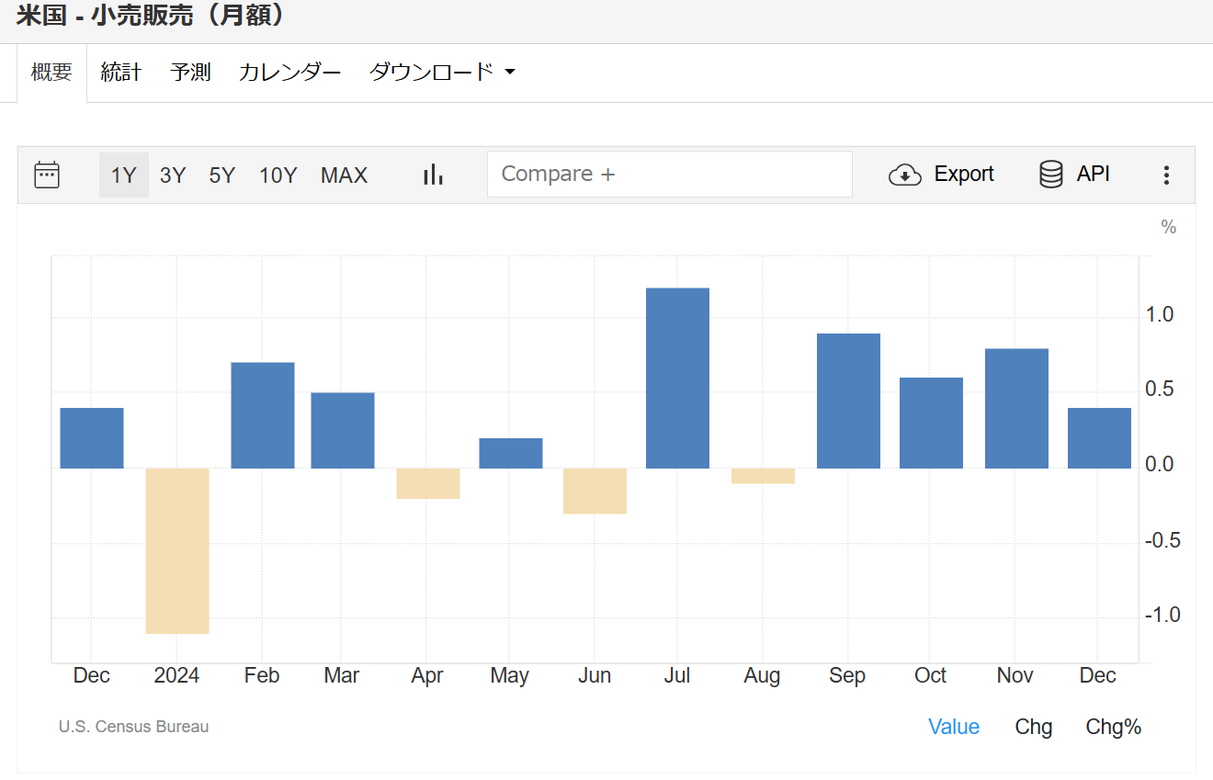The width and height of the screenshot is (1213, 780).
Task: Switch display to Chg
Action: (1033, 727)
